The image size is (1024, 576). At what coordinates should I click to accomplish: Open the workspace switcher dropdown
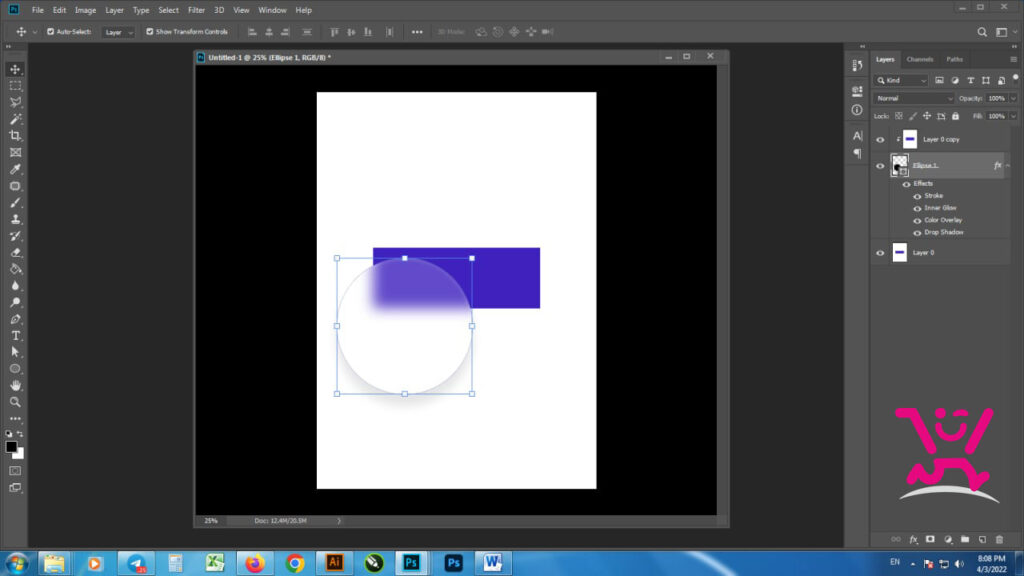[x=1004, y=32]
